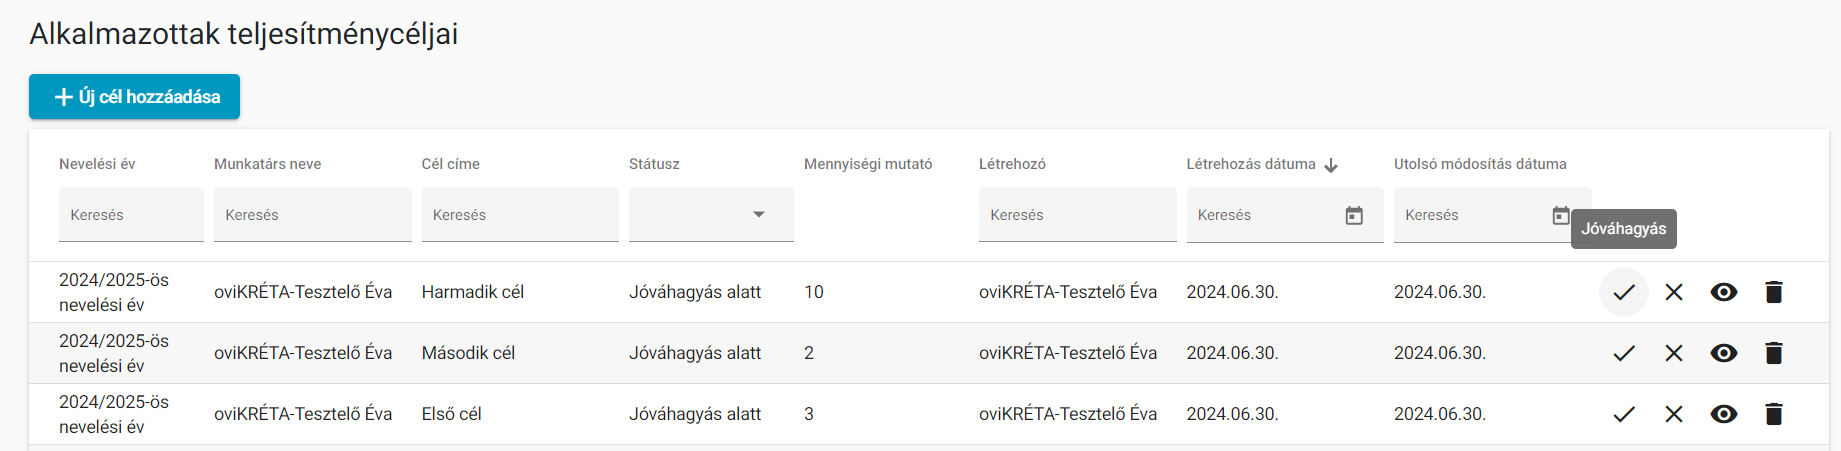Reject the Első cél goal
Screen dimensions: 1841x451
pyautogui.click(x=1673, y=414)
